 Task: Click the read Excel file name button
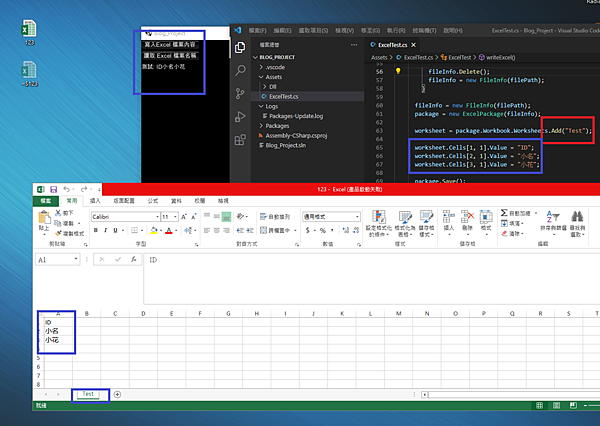click(170, 55)
